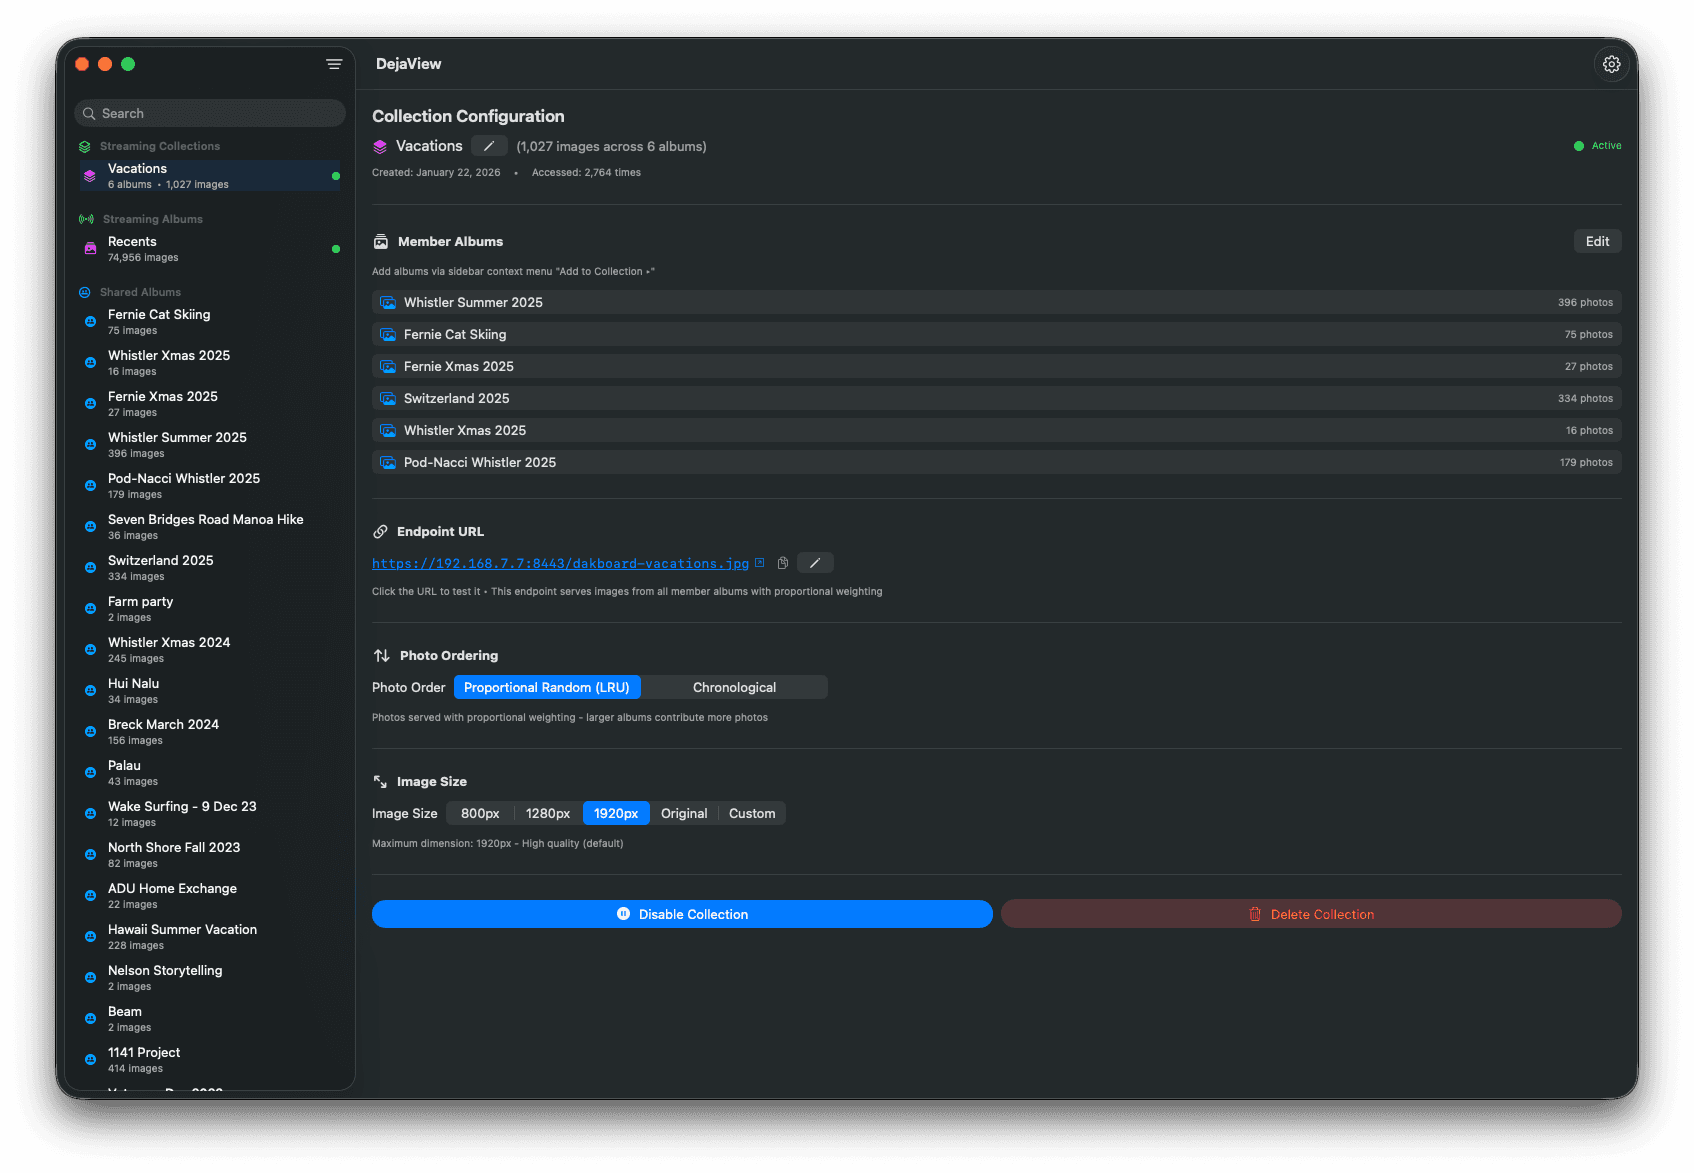Click the Edit button for Member Albums
This screenshot has width=1694, height=1173.
[x=1597, y=241]
